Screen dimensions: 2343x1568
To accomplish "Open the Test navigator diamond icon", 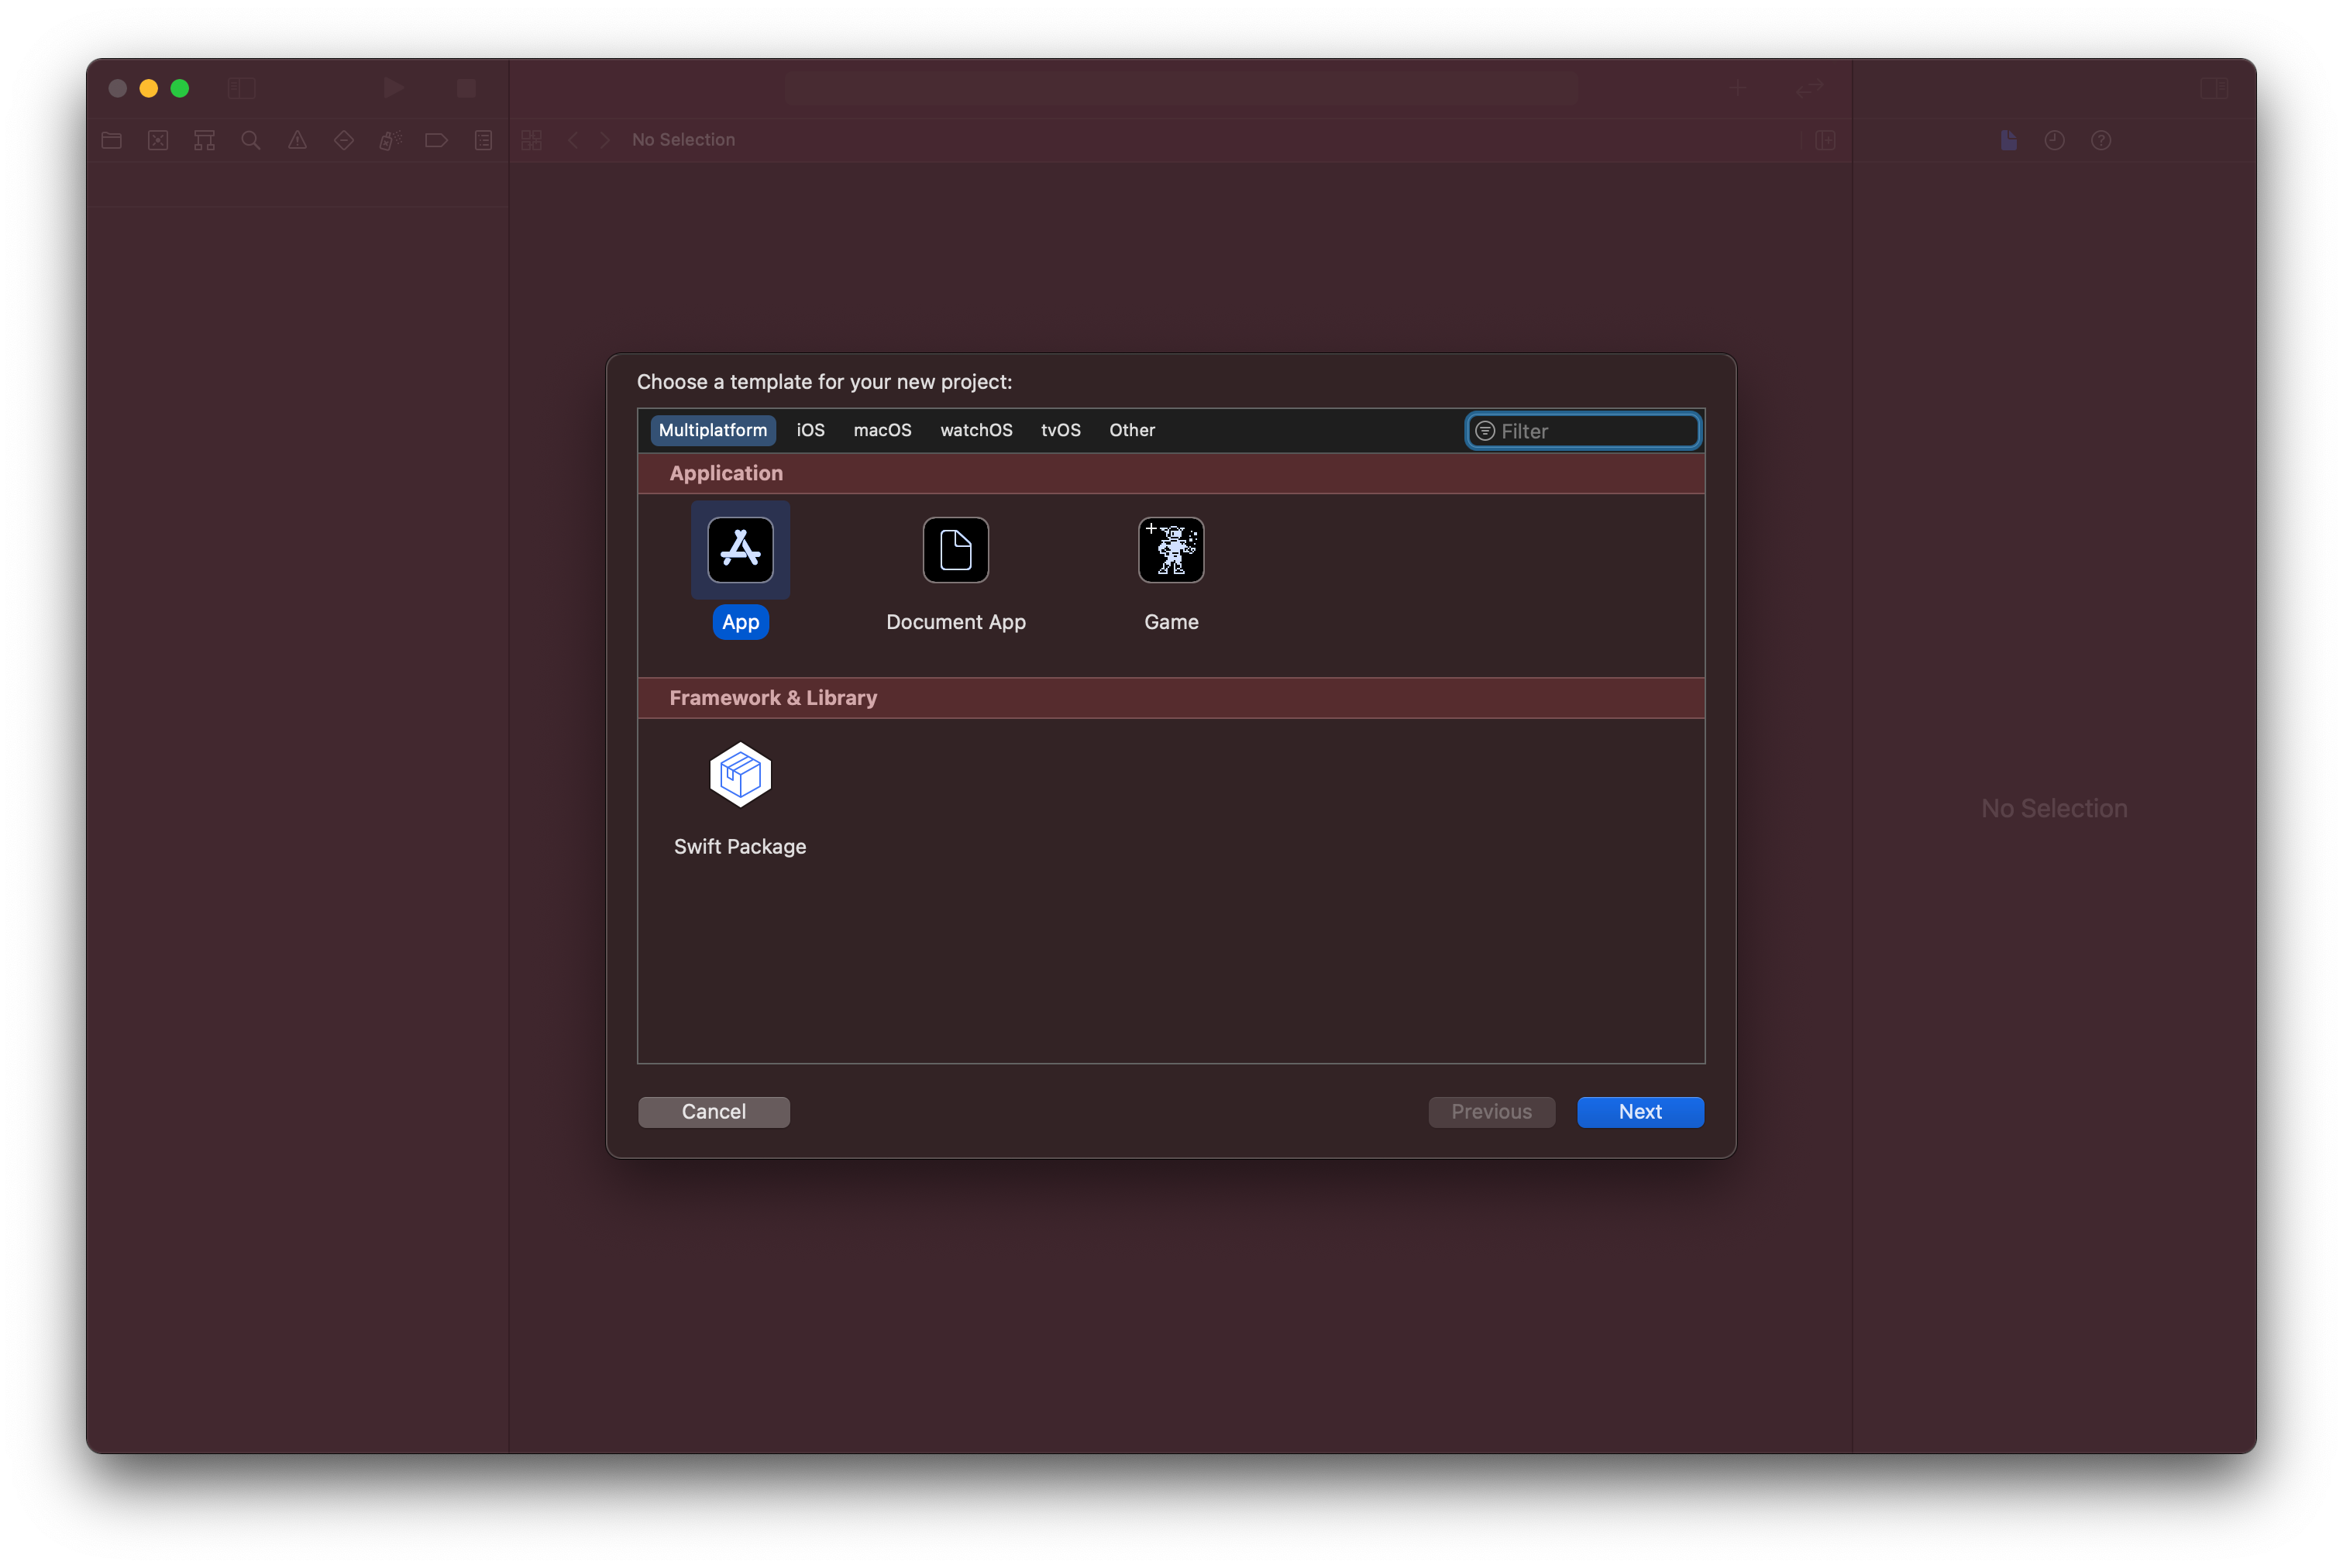I will pos(344,140).
